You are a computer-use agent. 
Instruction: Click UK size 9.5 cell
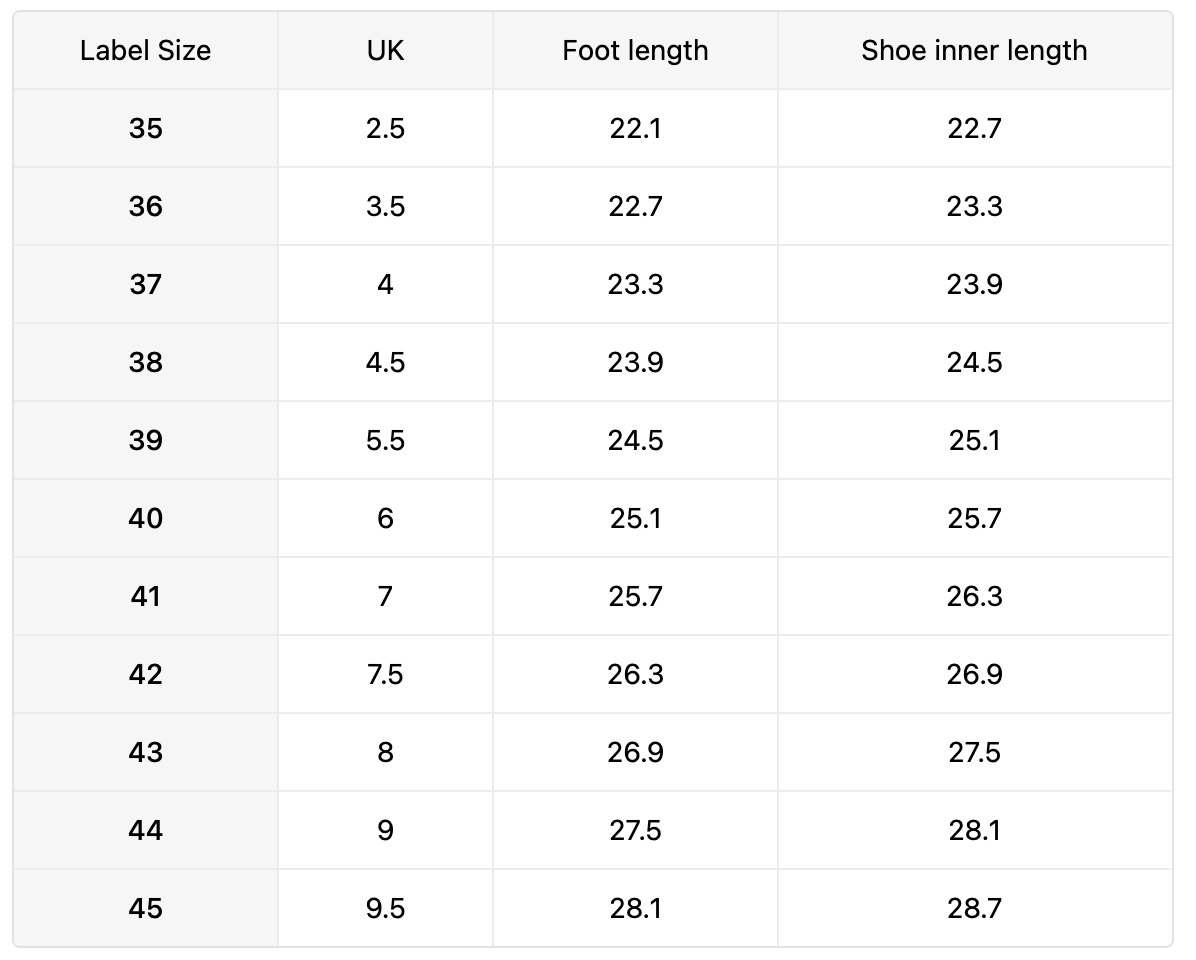[x=385, y=909]
